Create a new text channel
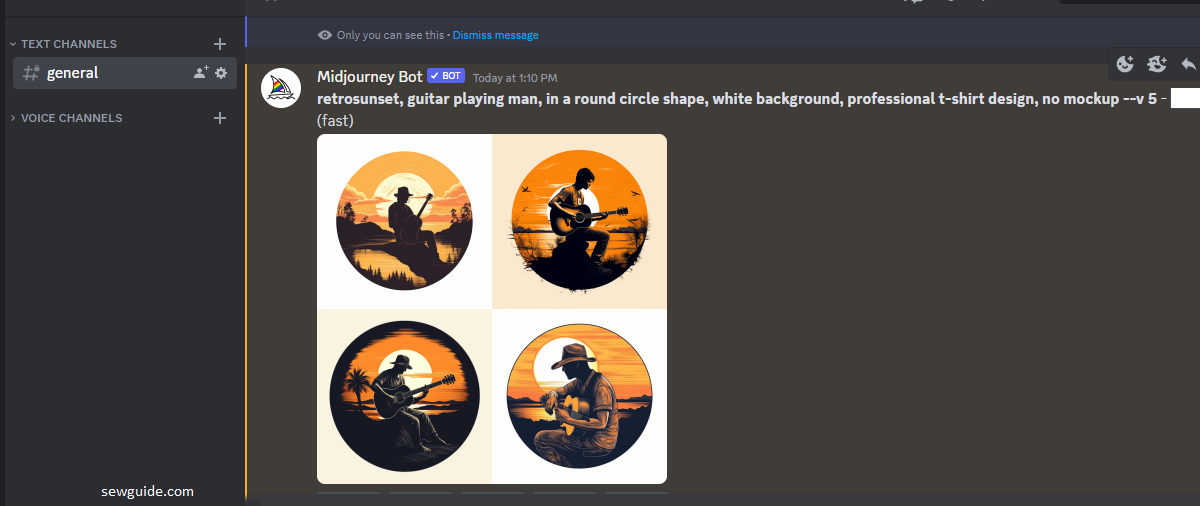The height and width of the screenshot is (506, 1200). tap(220, 44)
